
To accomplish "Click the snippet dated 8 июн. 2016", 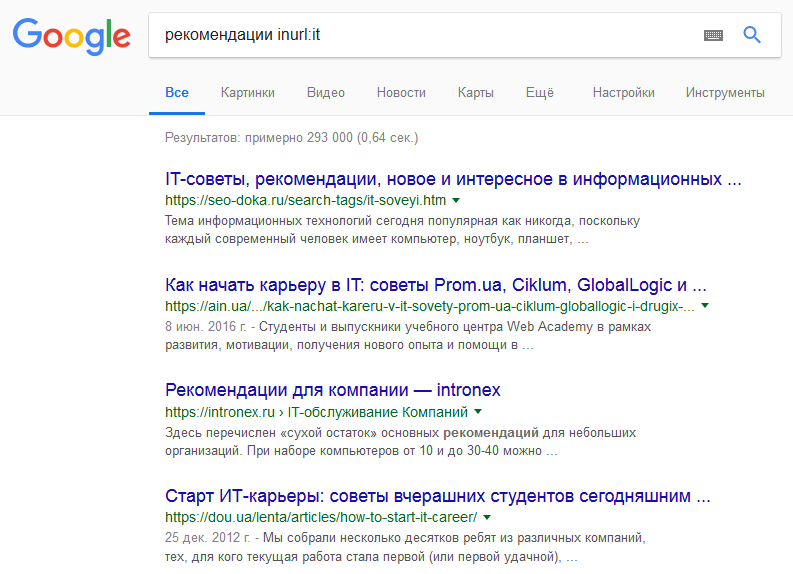I will coord(408,336).
